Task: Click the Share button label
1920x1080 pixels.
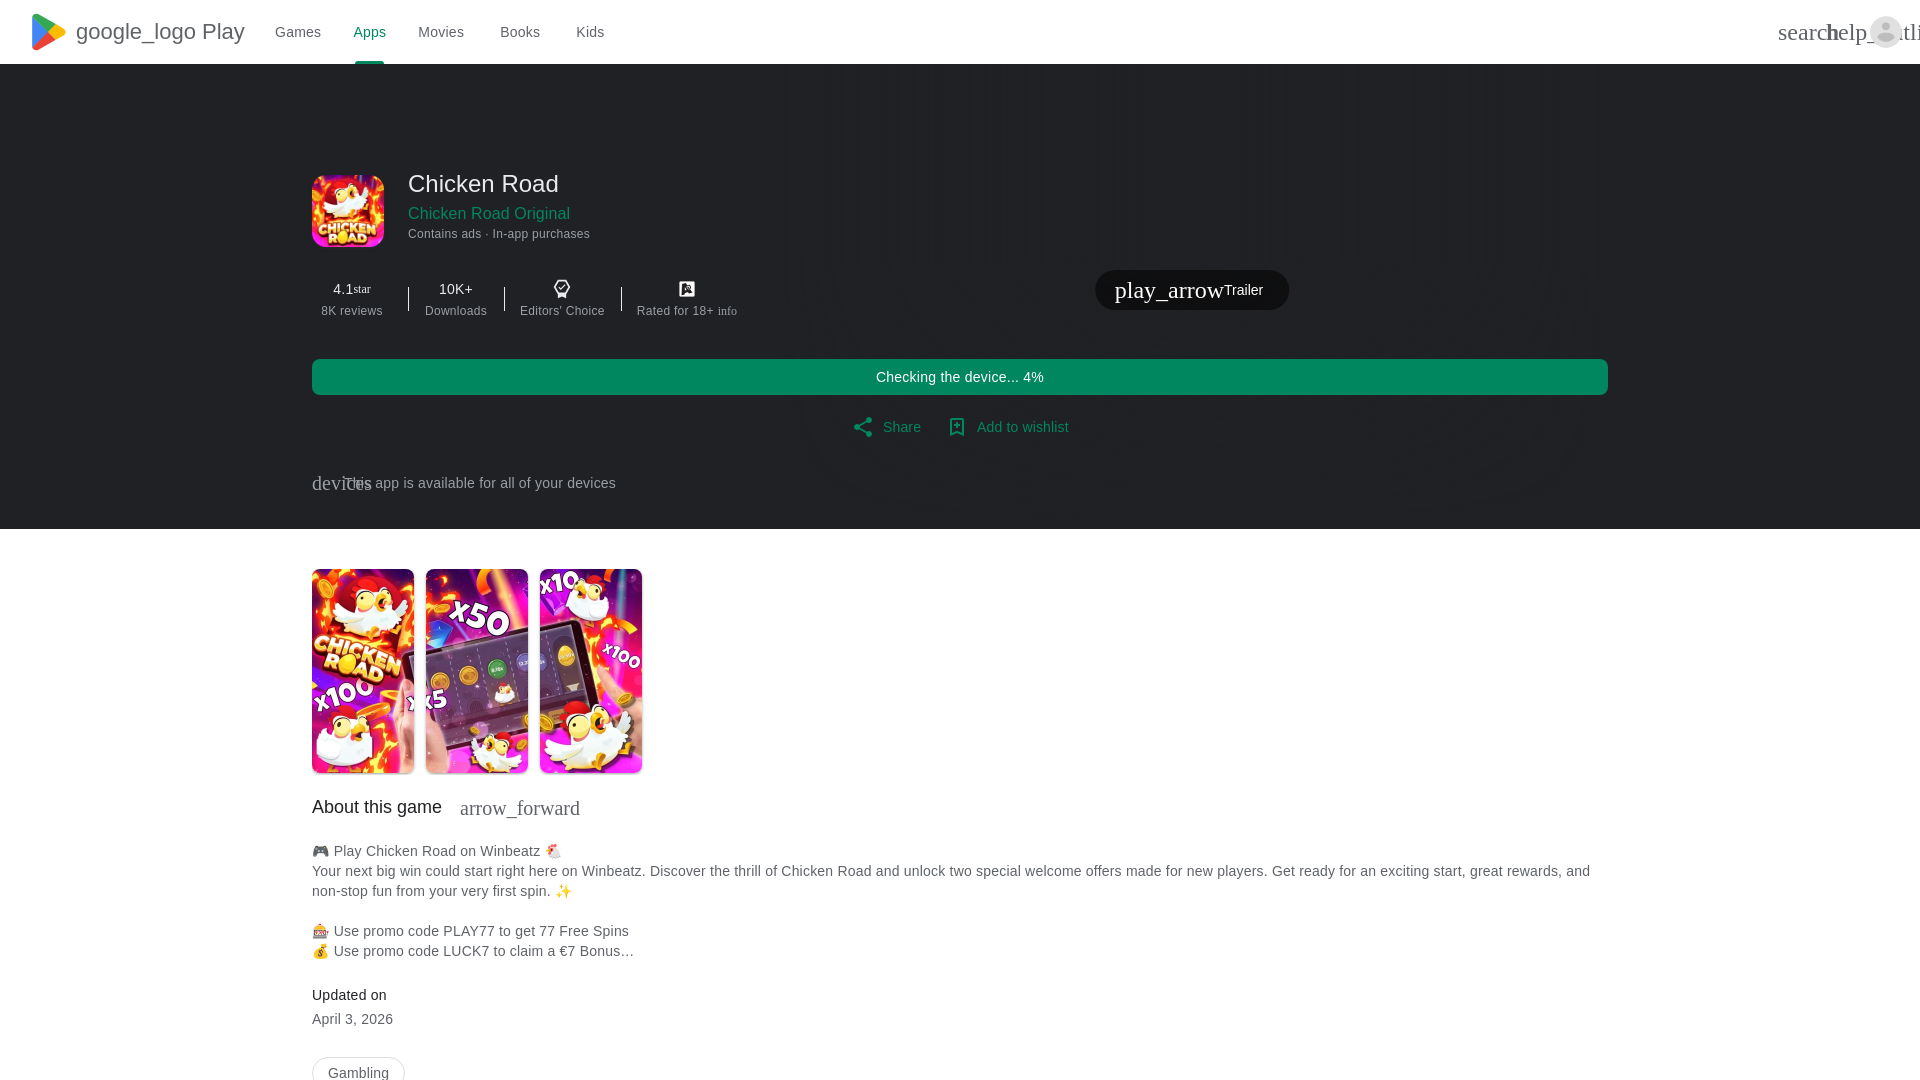Action: (902, 427)
